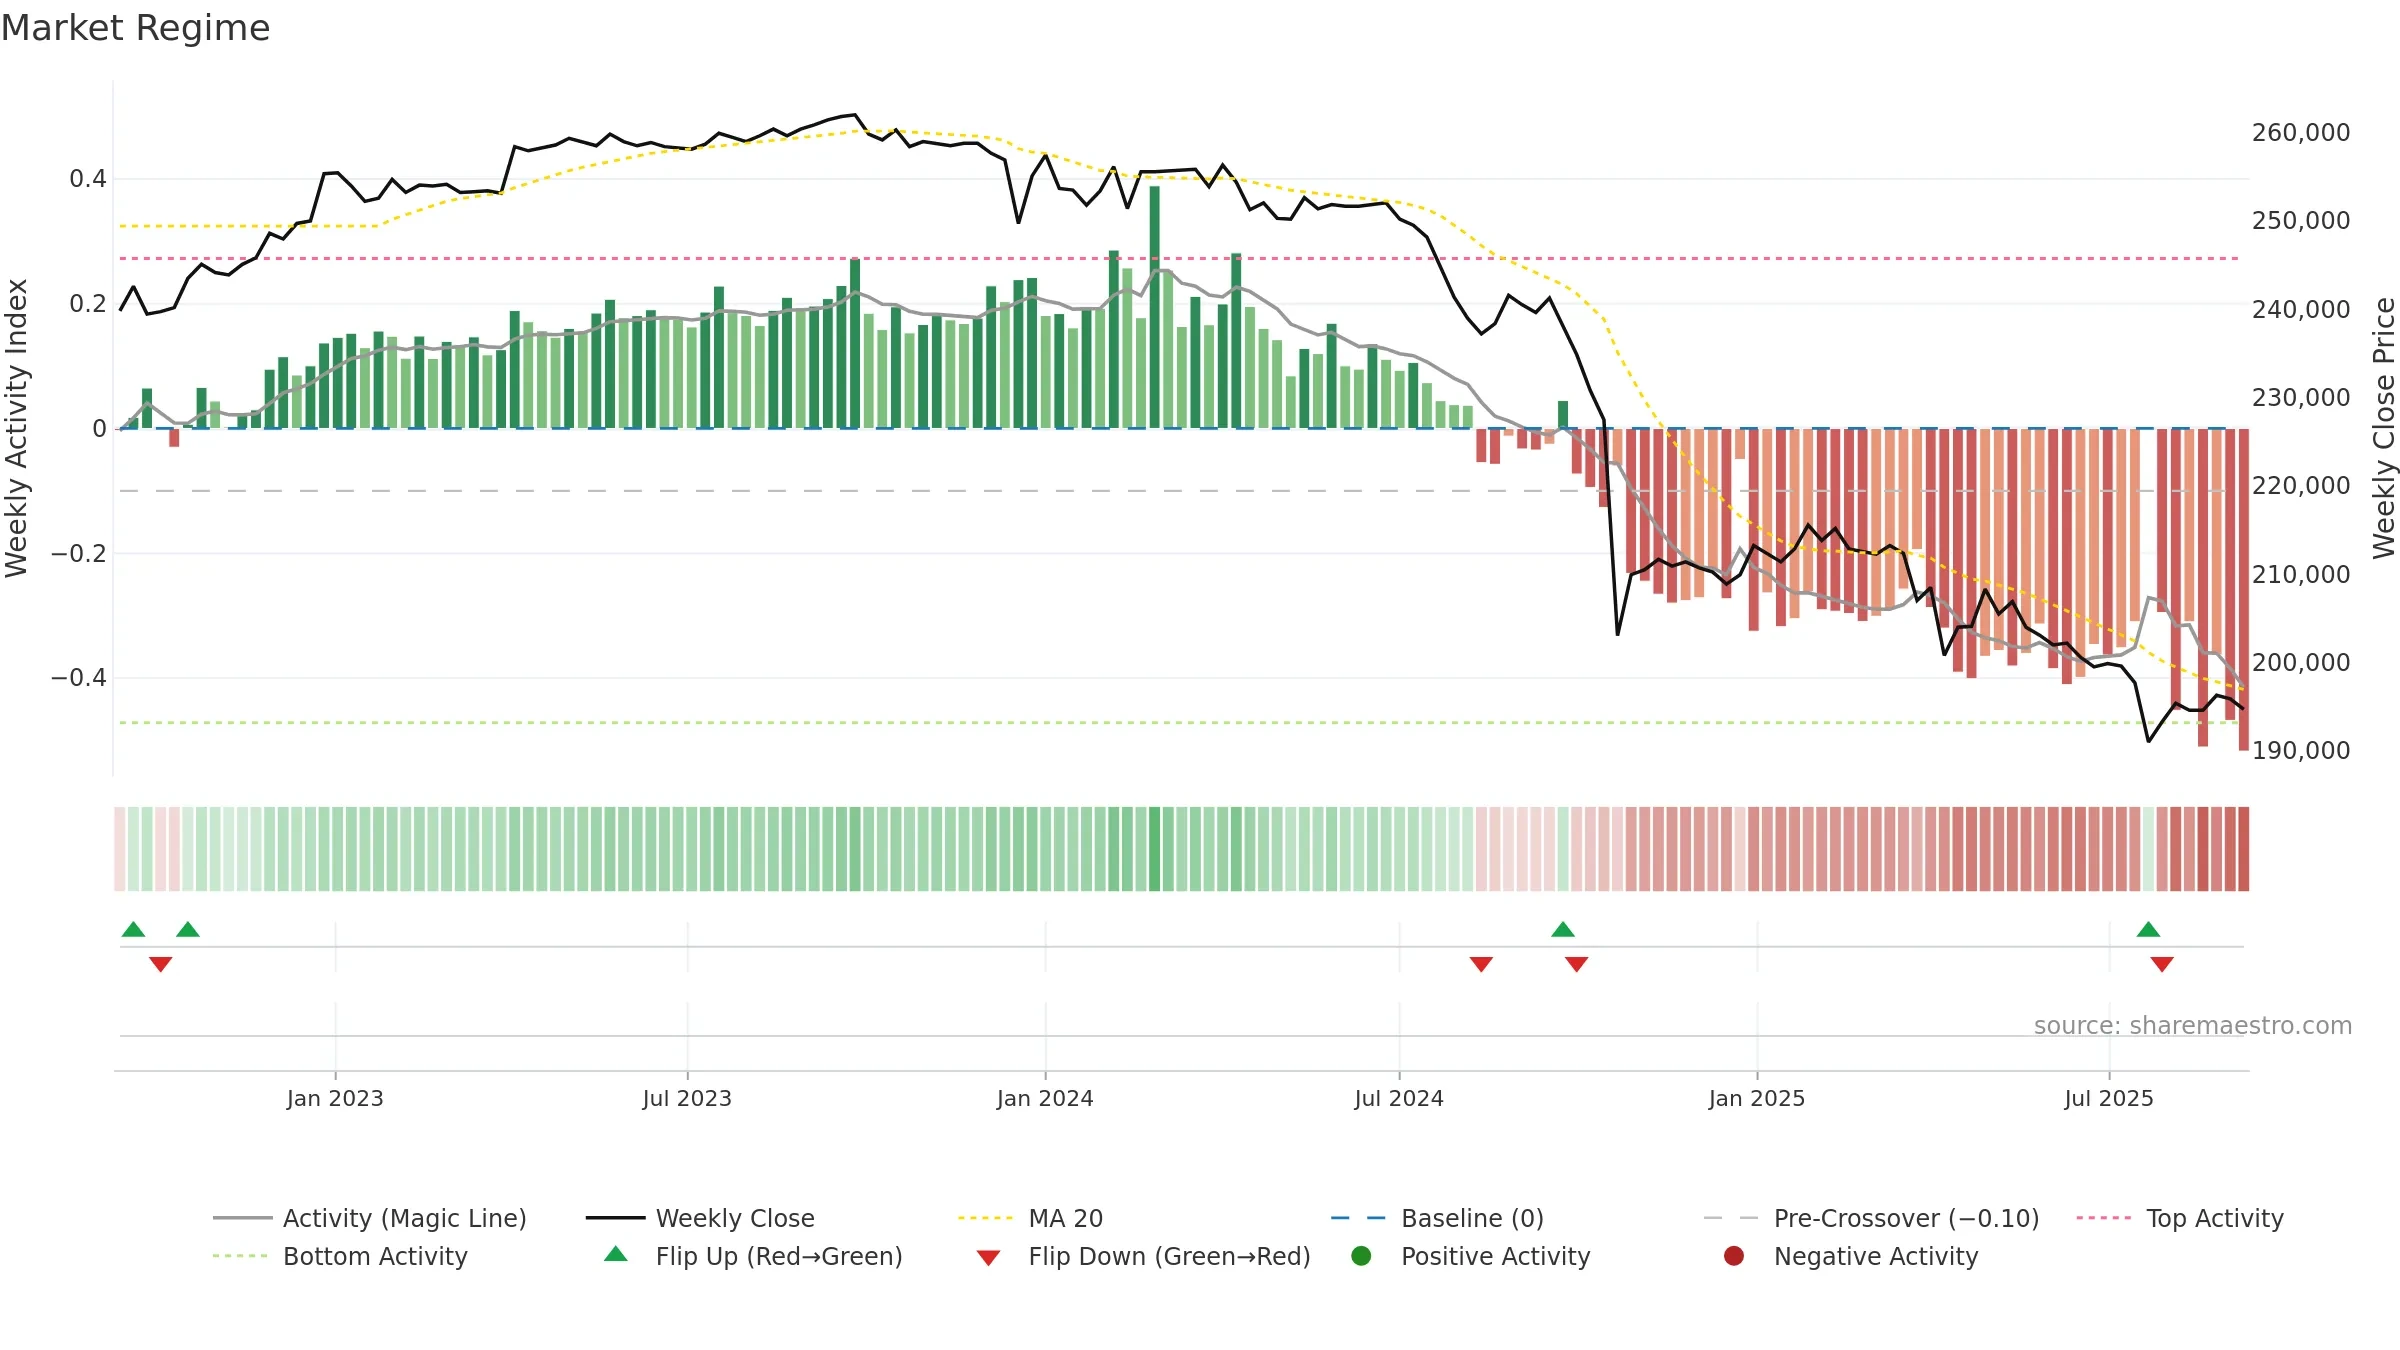
Task: Click the Jan 2024 x-axis label
Action: point(1045,1098)
